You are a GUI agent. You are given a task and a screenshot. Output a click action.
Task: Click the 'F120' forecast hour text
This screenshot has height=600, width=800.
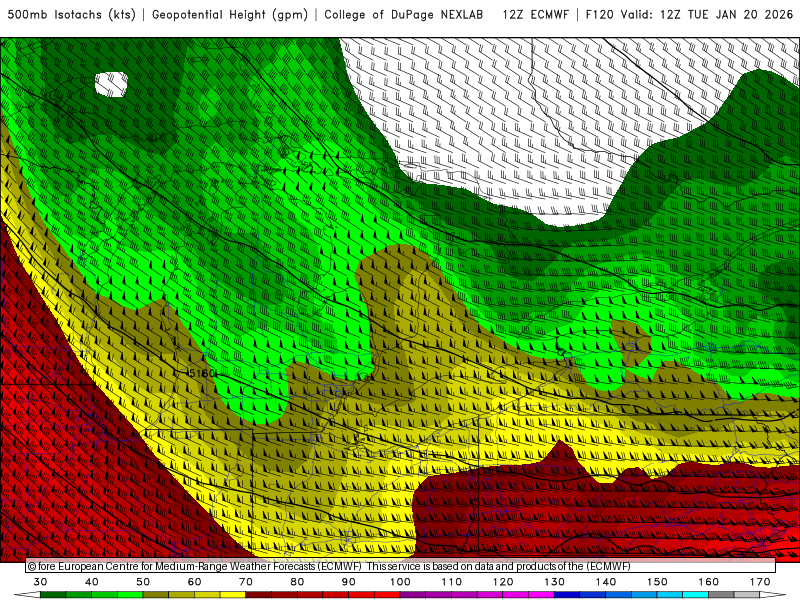pos(599,15)
